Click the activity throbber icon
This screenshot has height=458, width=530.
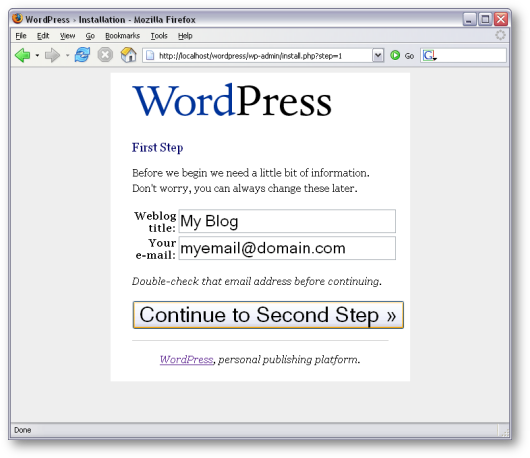500,35
